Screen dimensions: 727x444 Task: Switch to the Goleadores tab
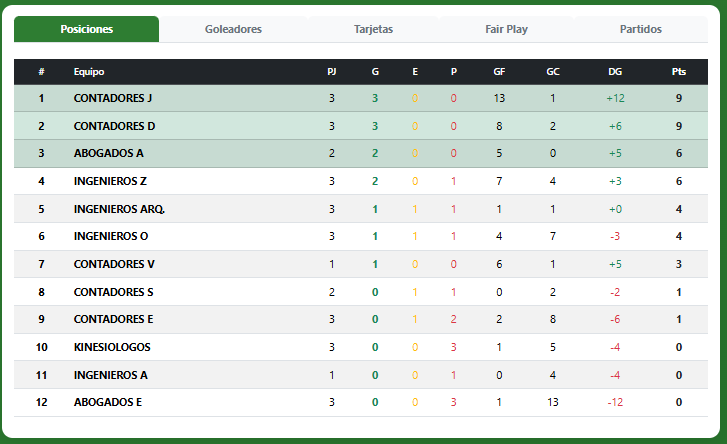point(233,29)
